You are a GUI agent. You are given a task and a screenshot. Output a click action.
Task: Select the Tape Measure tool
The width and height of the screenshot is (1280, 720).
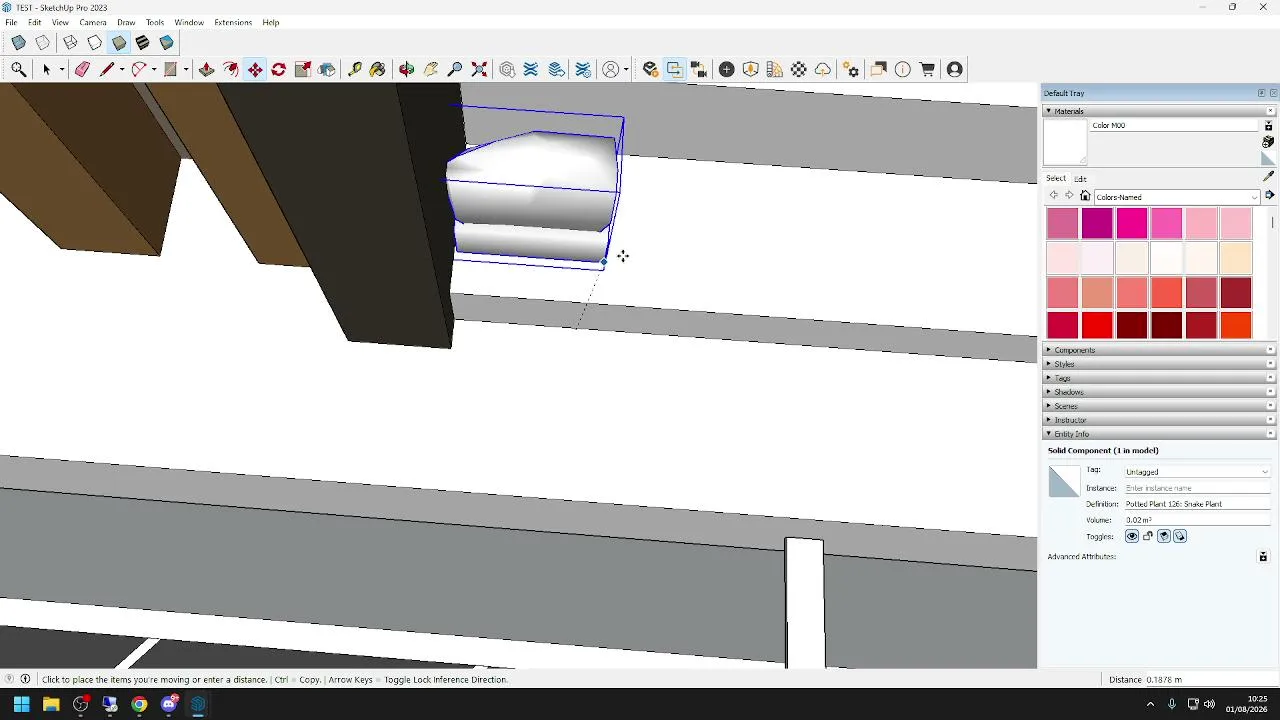(354, 69)
